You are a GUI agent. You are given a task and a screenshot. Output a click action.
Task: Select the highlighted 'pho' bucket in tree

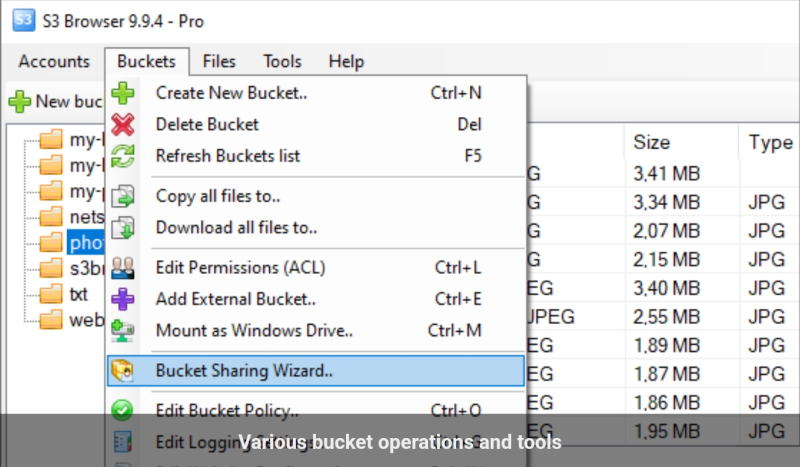pos(86,242)
